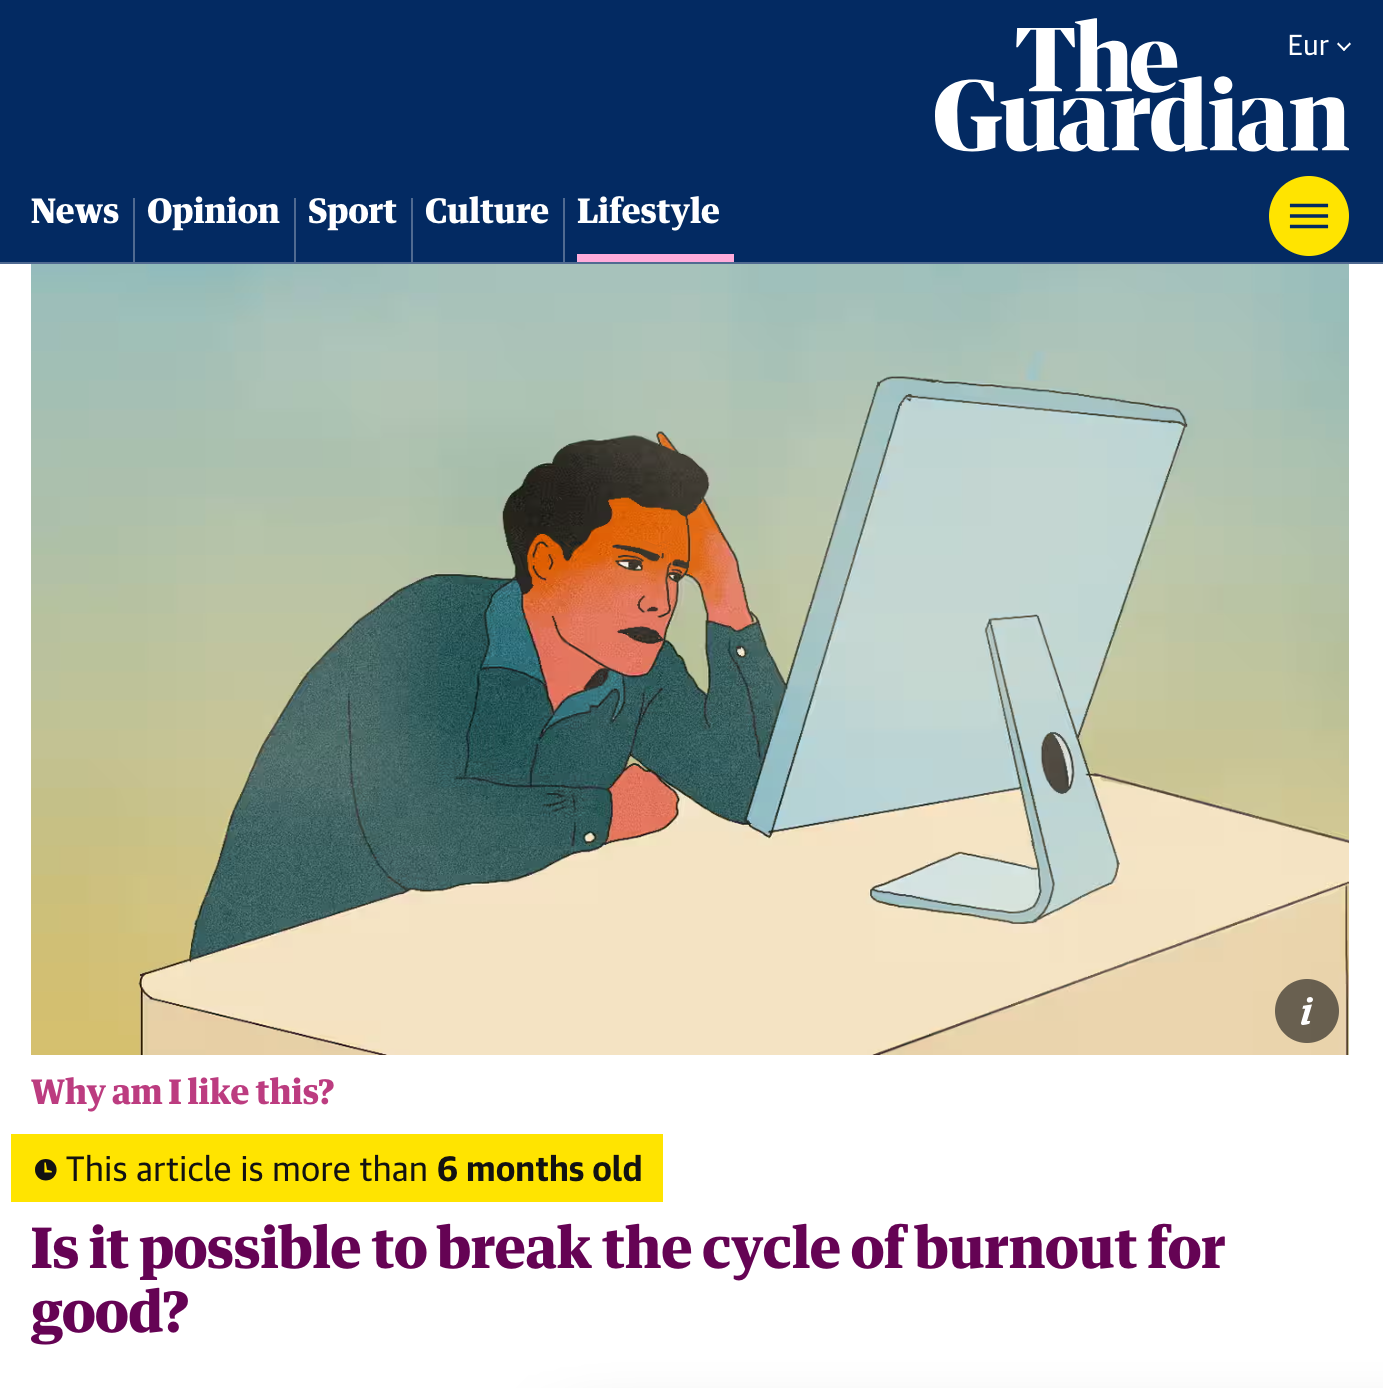The width and height of the screenshot is (1383, 1388).
Task: Click the word 'Guardian' in the masthead
Action: [1141, 116]
